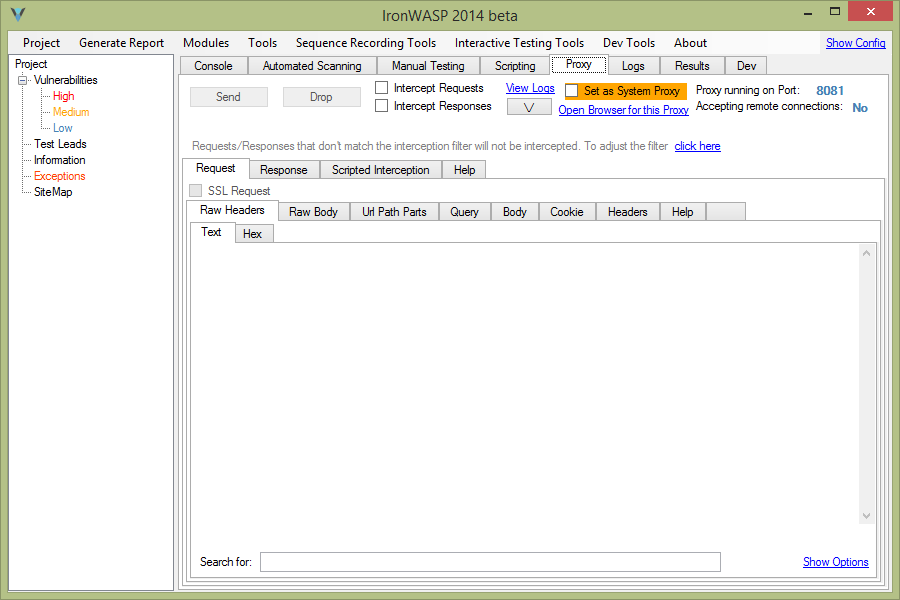
Task: Select the SiteMap tree item
Action: pyautogui.click(x=53, y=192)
